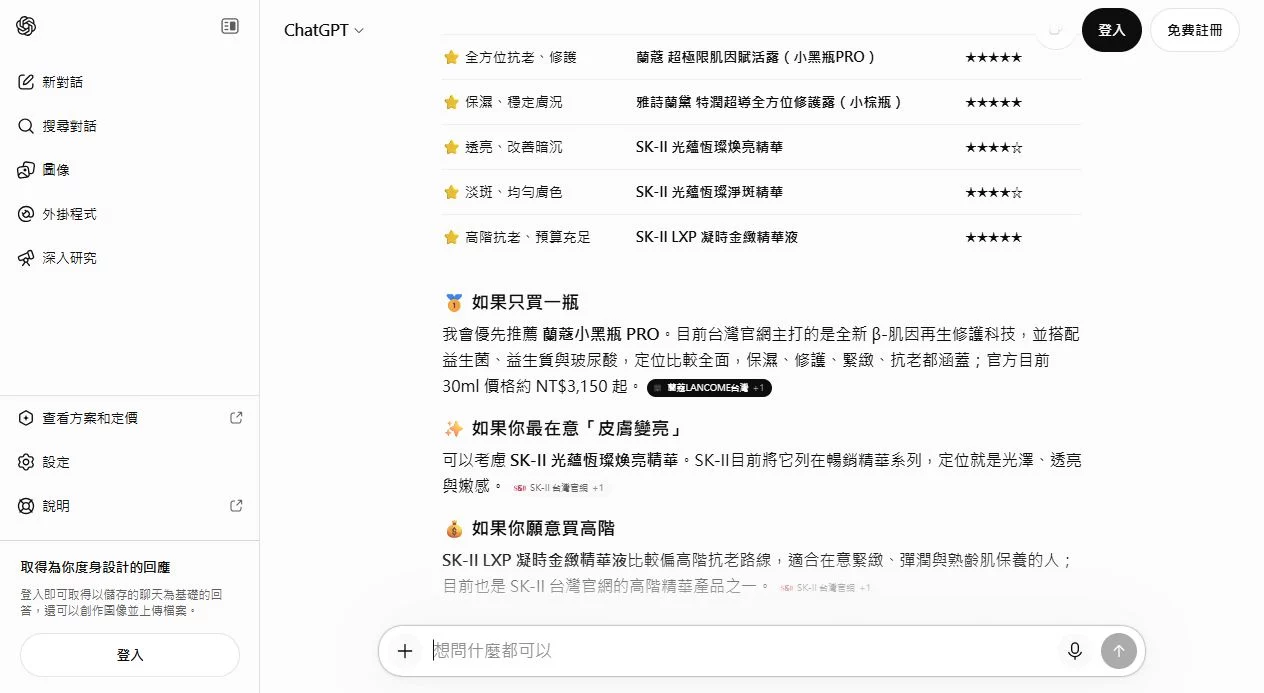Select table cell 蘭蔻 超極限肌因賦活露
Image resolution: width=1264 pixels, height=693 pixels.
(756, 57)
